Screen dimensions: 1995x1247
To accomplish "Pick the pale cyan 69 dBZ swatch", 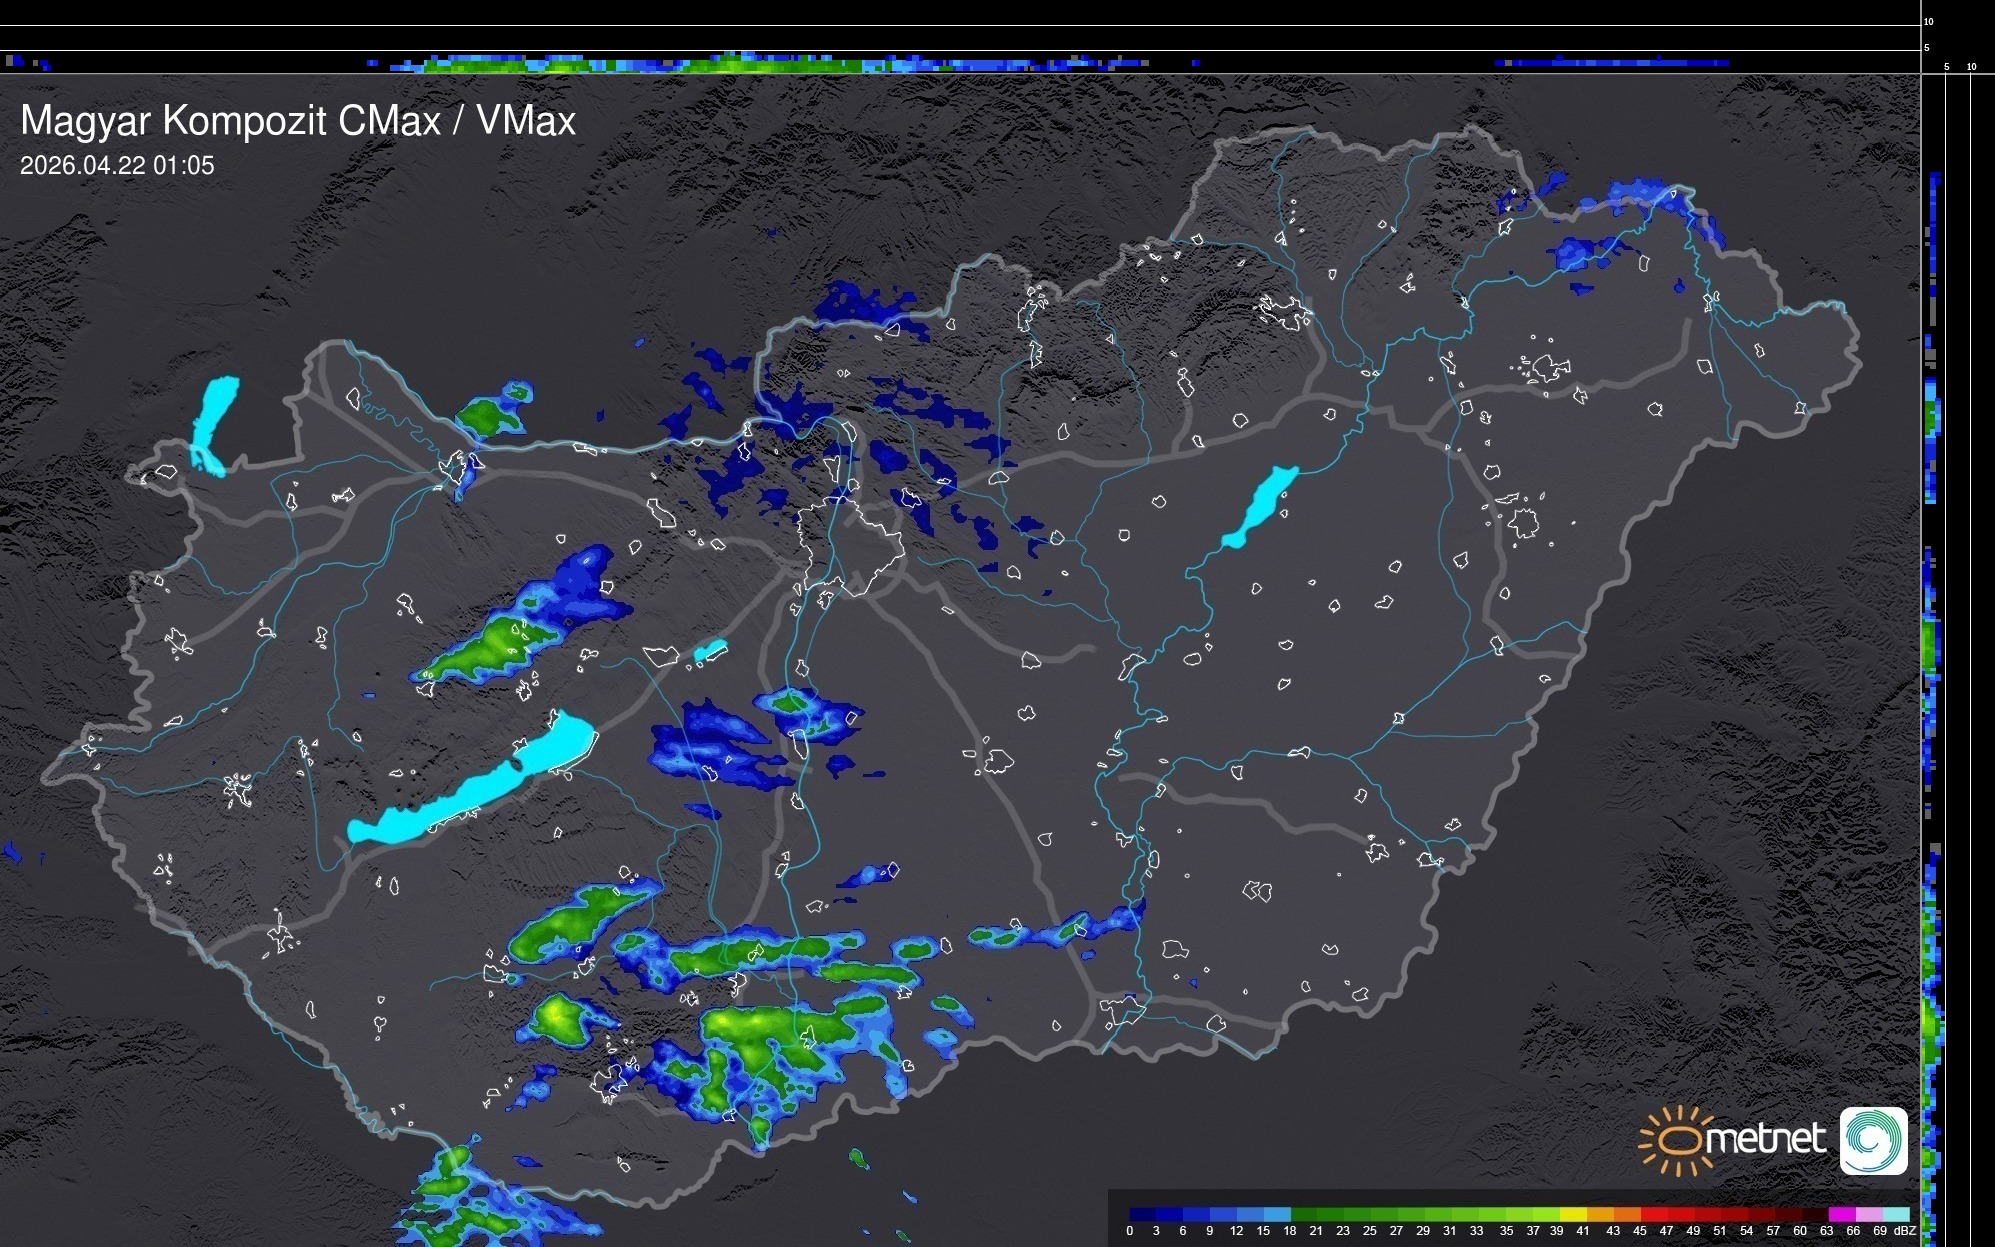I will [x=1896, y=1214].
